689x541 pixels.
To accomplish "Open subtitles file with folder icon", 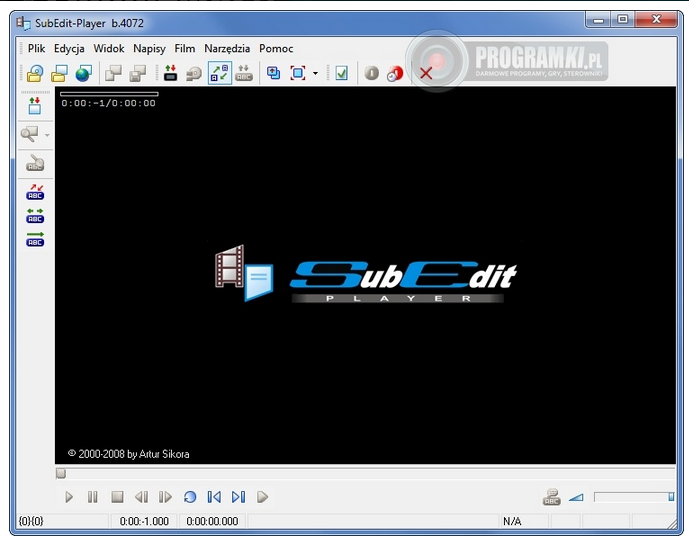I will click(59, 73).
